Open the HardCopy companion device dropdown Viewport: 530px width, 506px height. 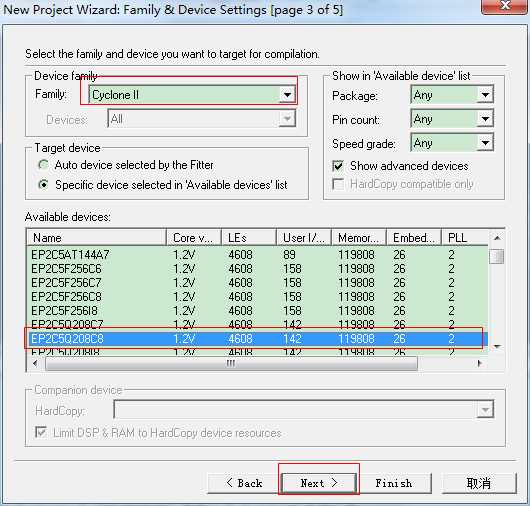tap(304, 410)
